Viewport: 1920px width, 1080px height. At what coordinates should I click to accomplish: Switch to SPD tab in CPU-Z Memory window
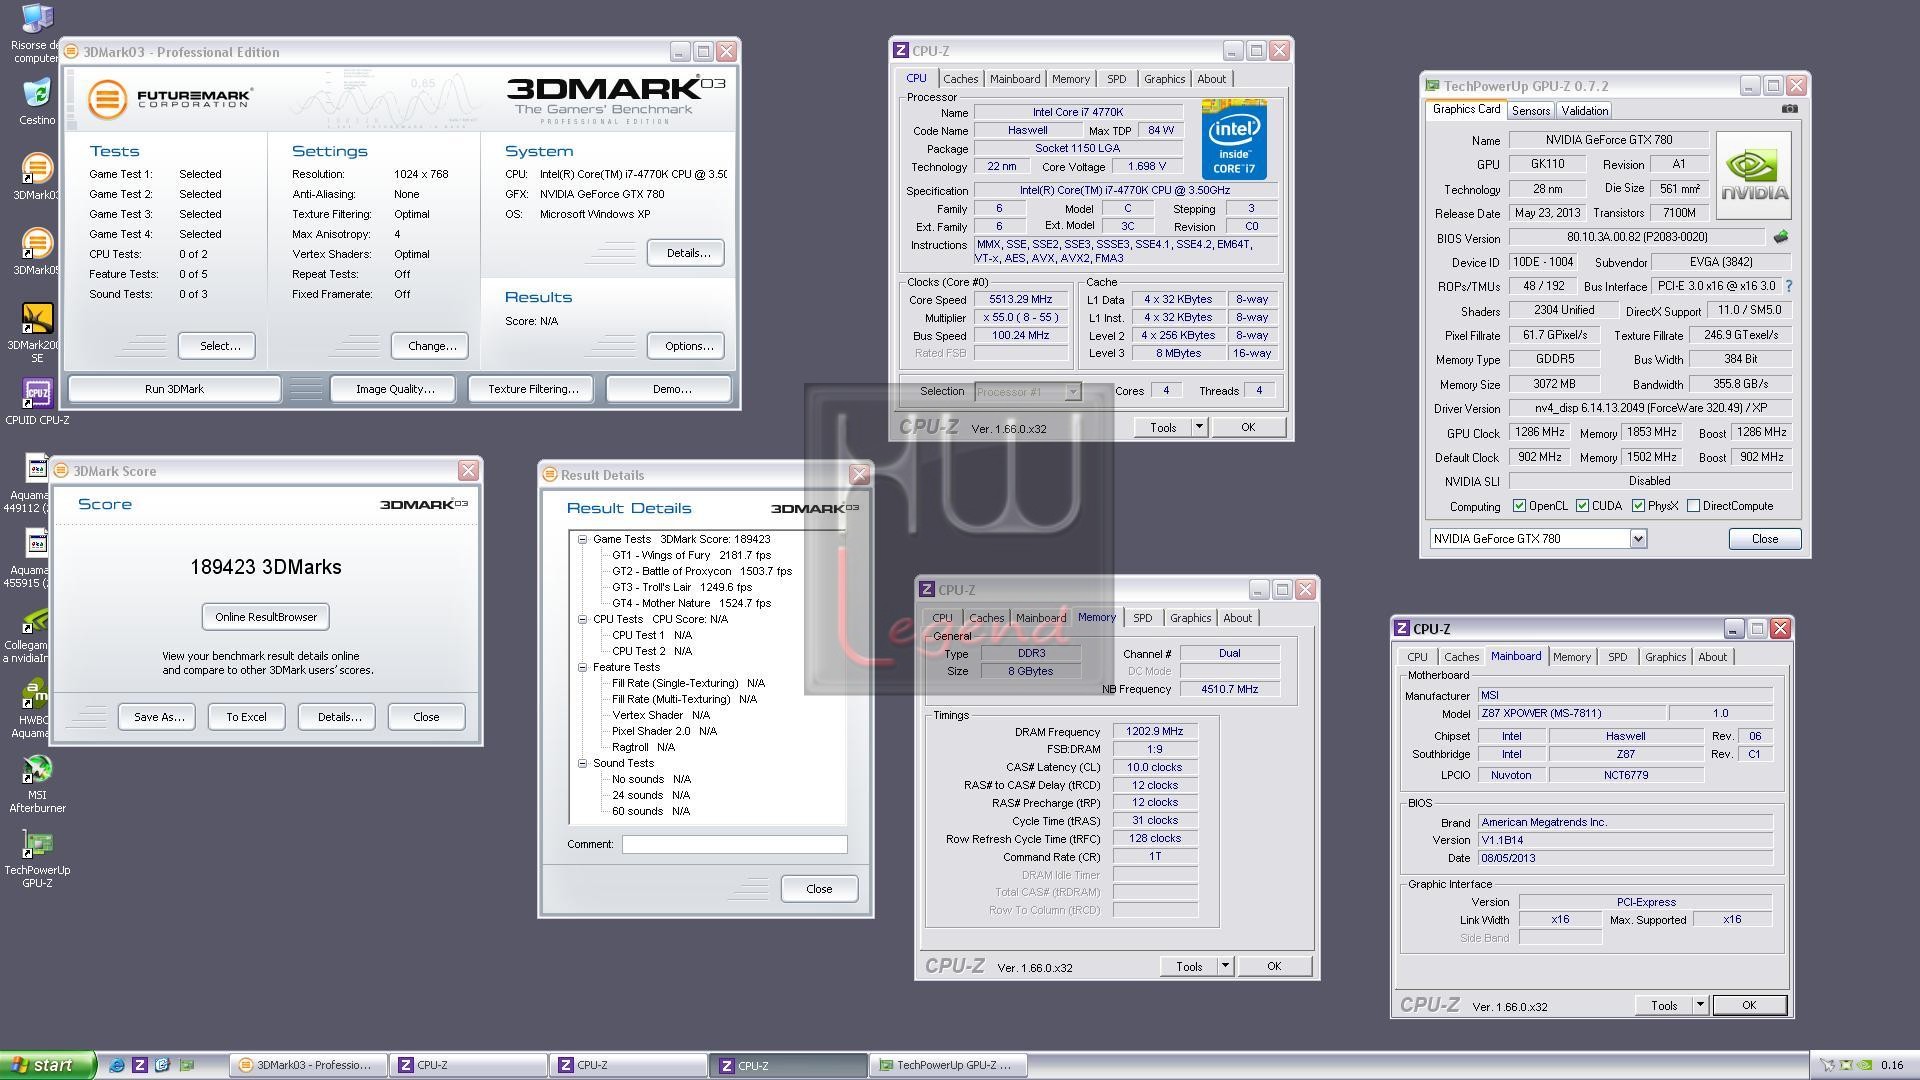1142,618
